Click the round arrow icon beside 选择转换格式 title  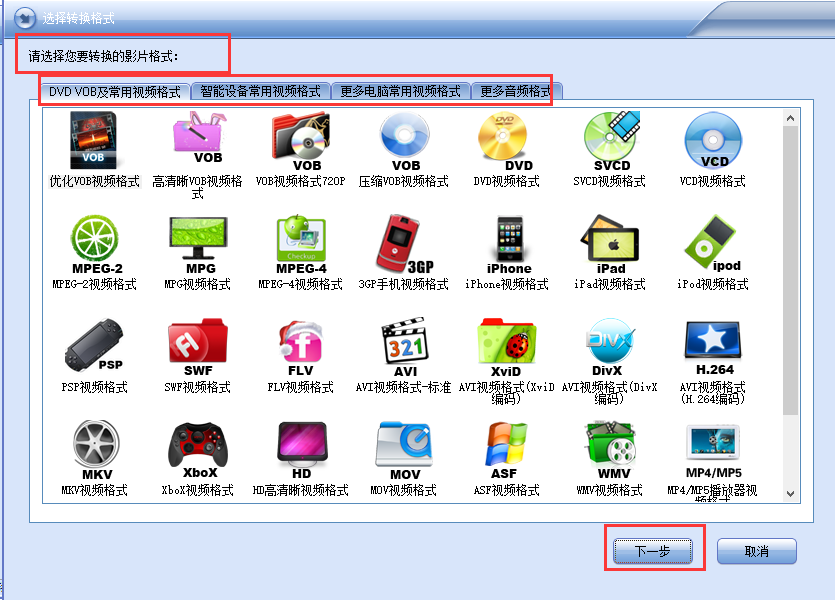[x=24, y=18]
